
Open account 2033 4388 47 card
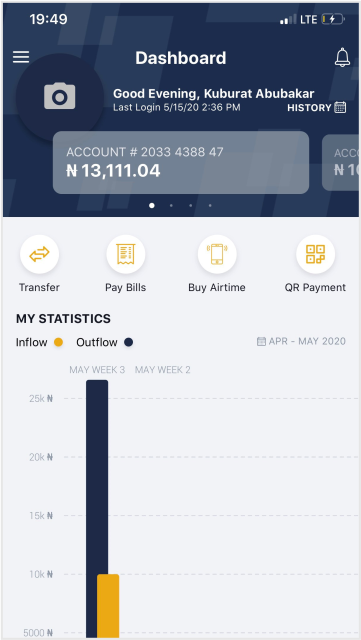coord(181,162)
